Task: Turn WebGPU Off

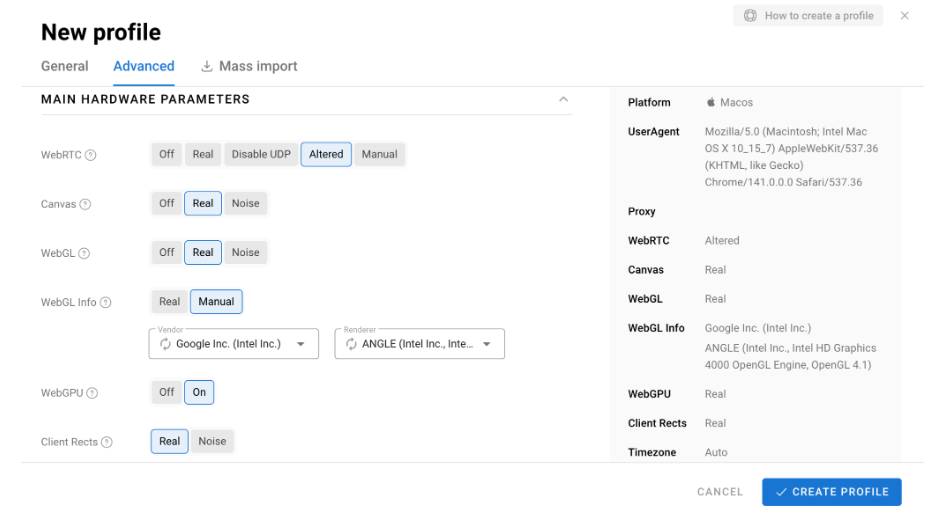Action: [166, 392]
